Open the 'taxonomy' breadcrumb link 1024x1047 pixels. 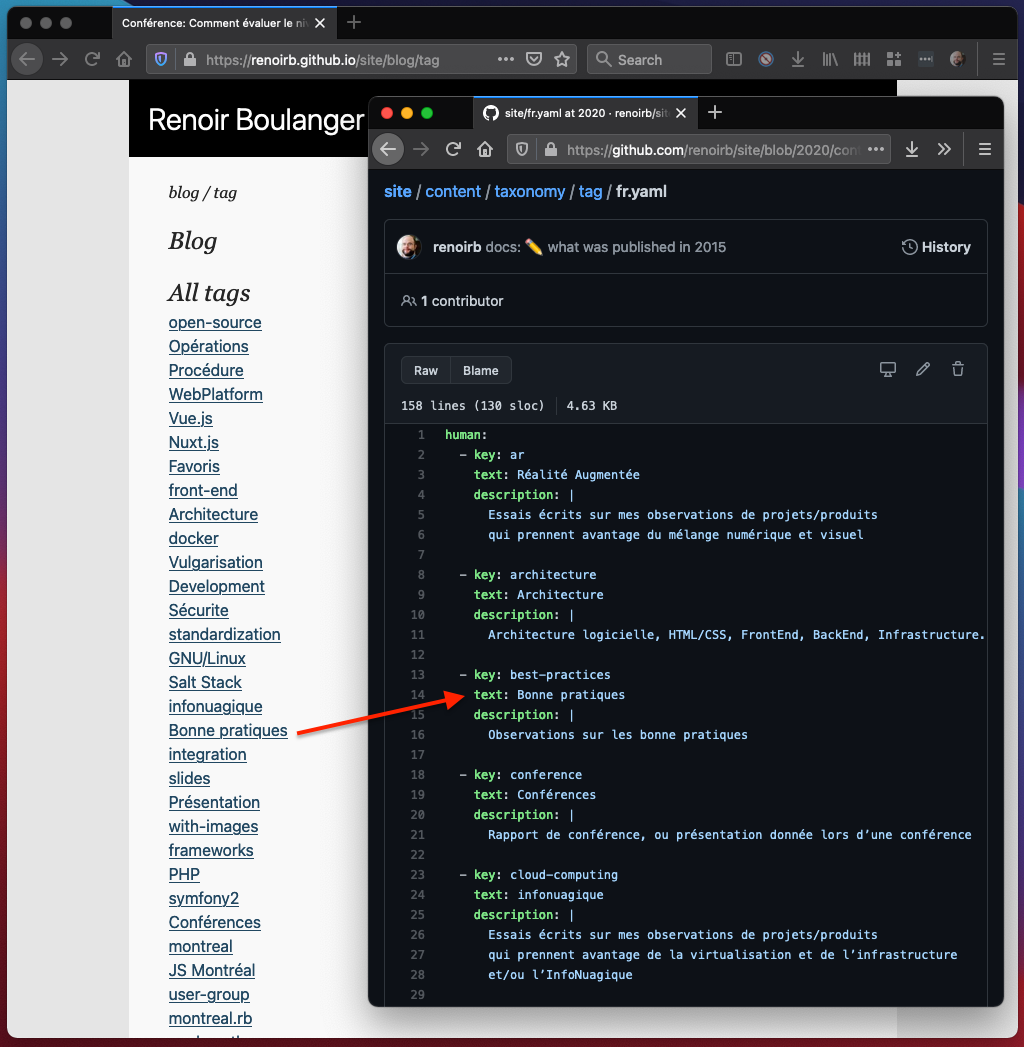click(530, 192)
